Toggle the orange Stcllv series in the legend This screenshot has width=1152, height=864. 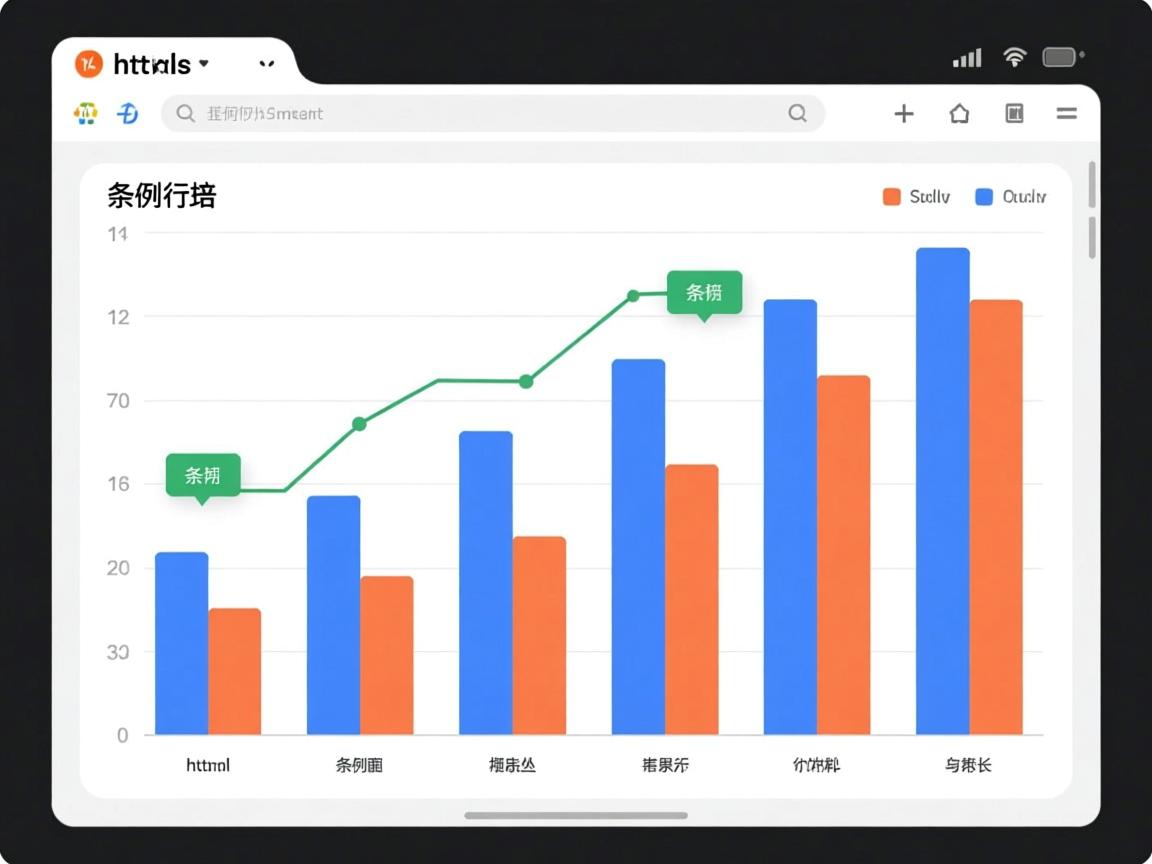pyautogui.click(x=925, y=196)
